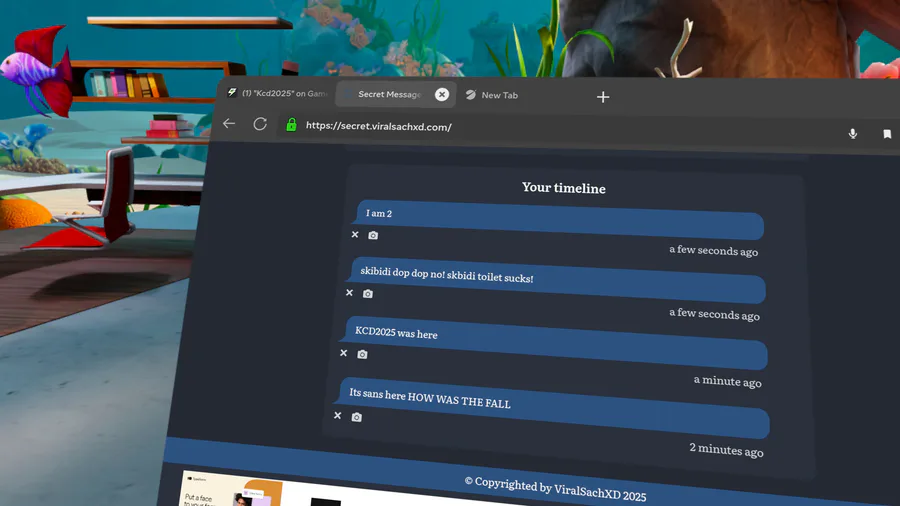Delete the 'Its sans here' message

[338, 415]
